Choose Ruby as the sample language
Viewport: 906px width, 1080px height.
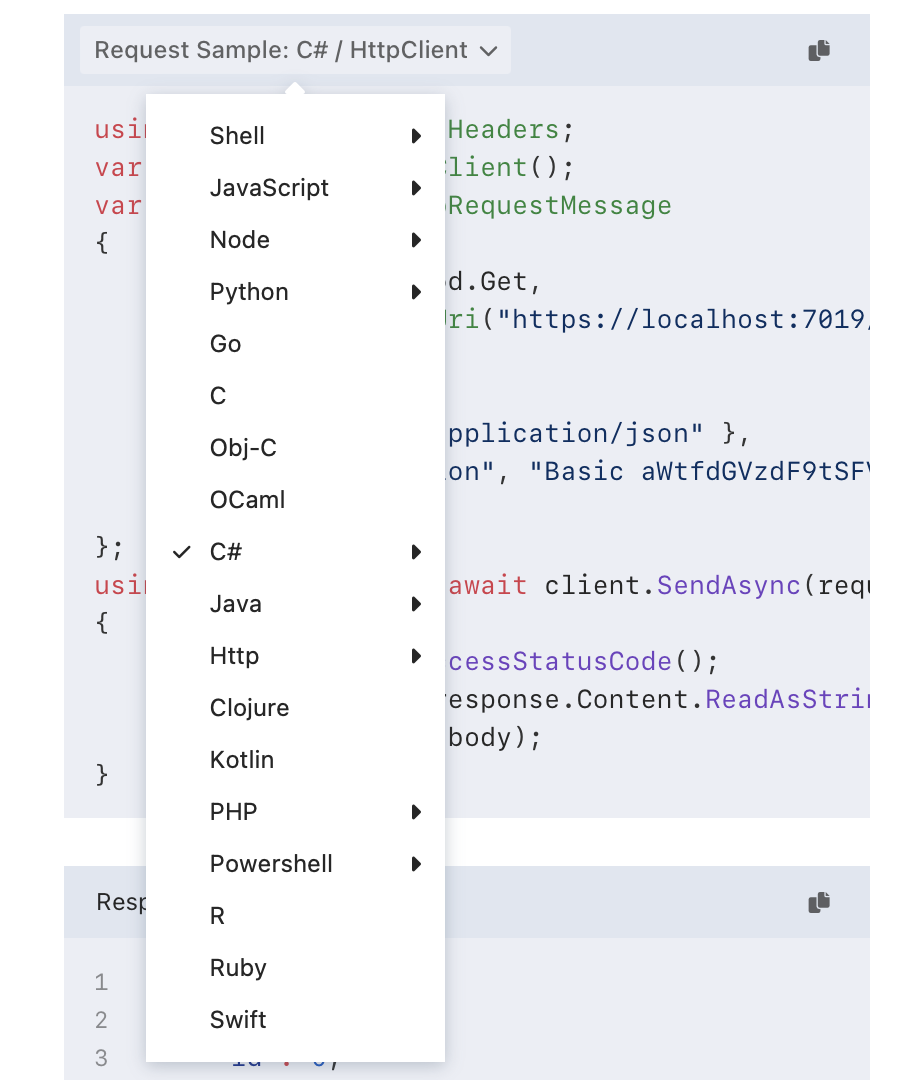coord(237,968)
